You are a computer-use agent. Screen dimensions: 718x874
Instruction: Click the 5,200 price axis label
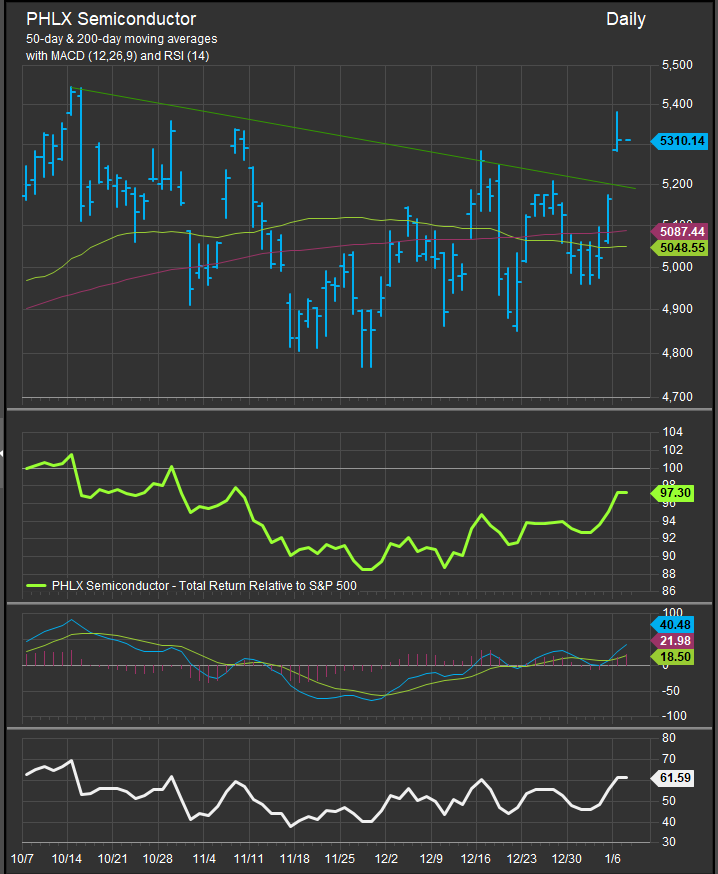tap(677, 184)
